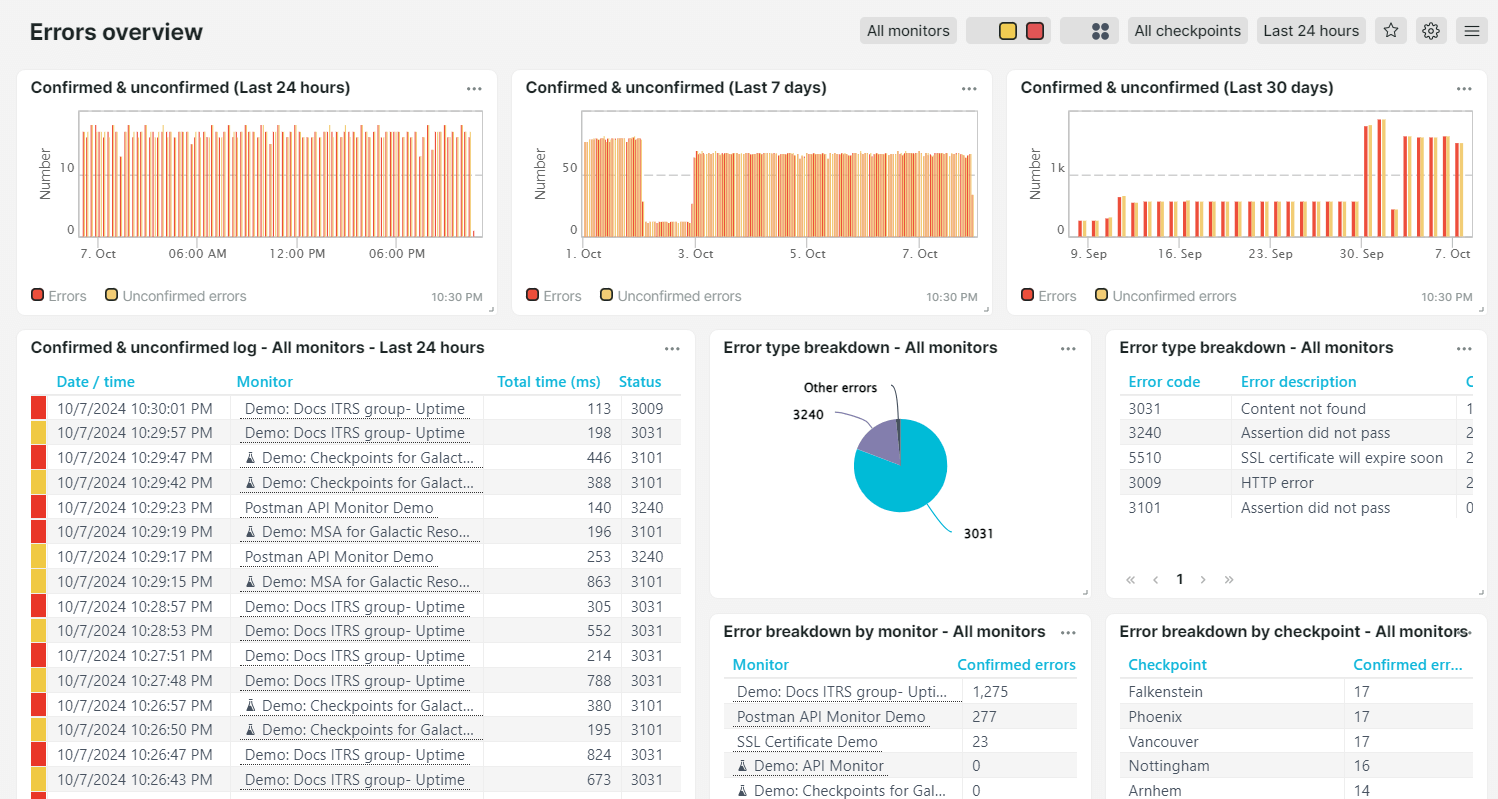Toggle the Errors legend in the Last 24 hours chart
1498x799 pixels.
[59, 296]
